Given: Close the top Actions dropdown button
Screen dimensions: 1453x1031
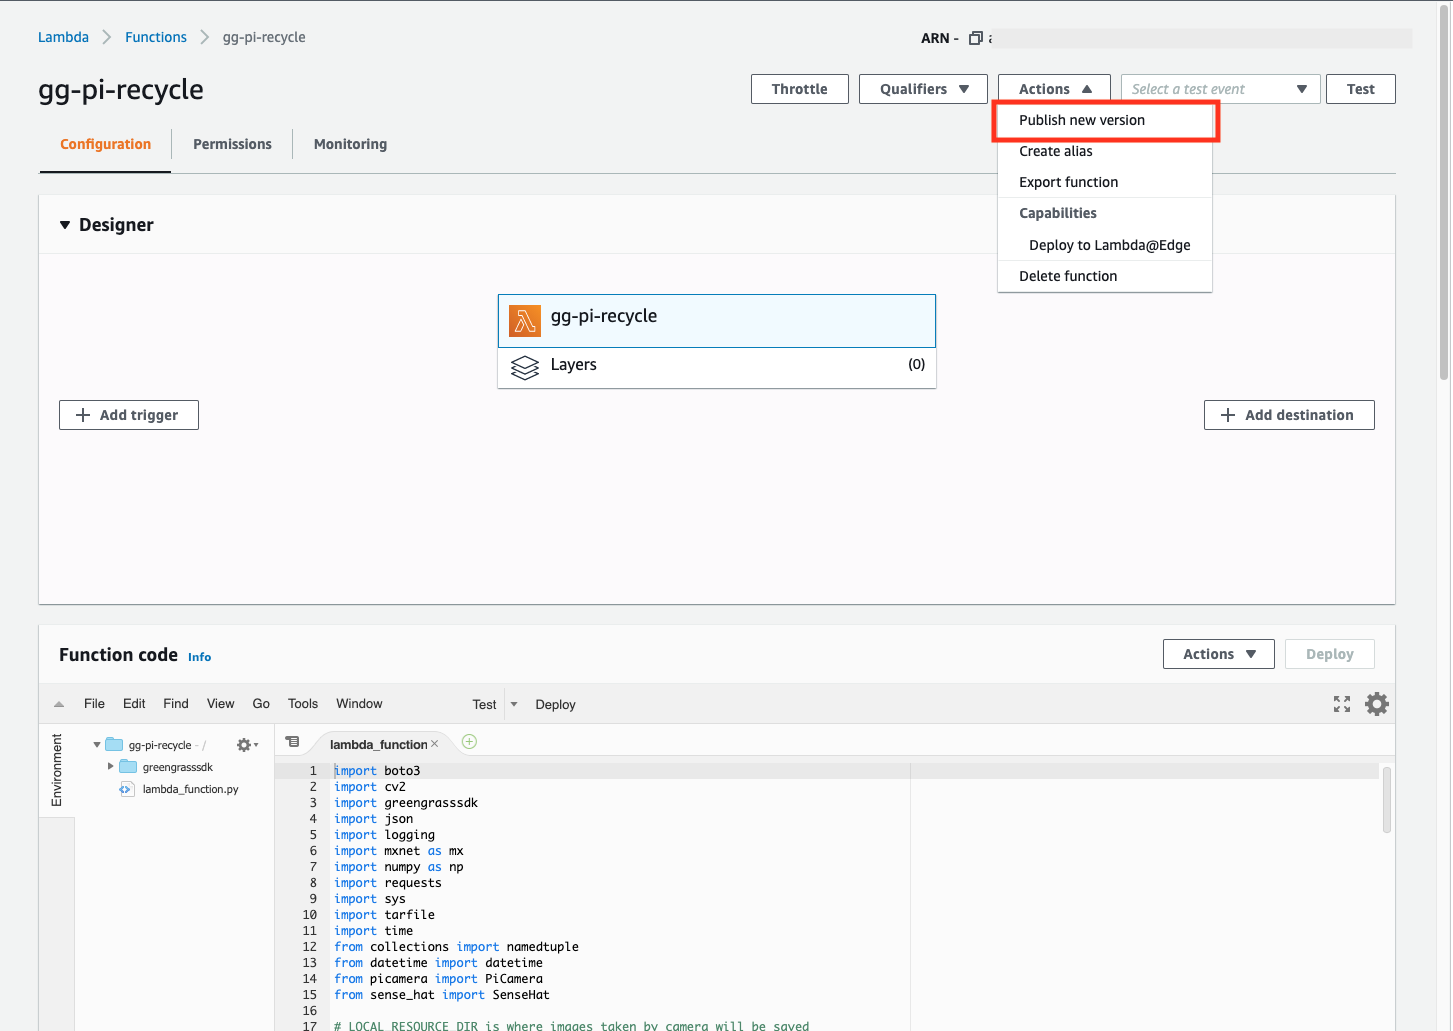Looking at the screenshot, I should click(1054, 89).
